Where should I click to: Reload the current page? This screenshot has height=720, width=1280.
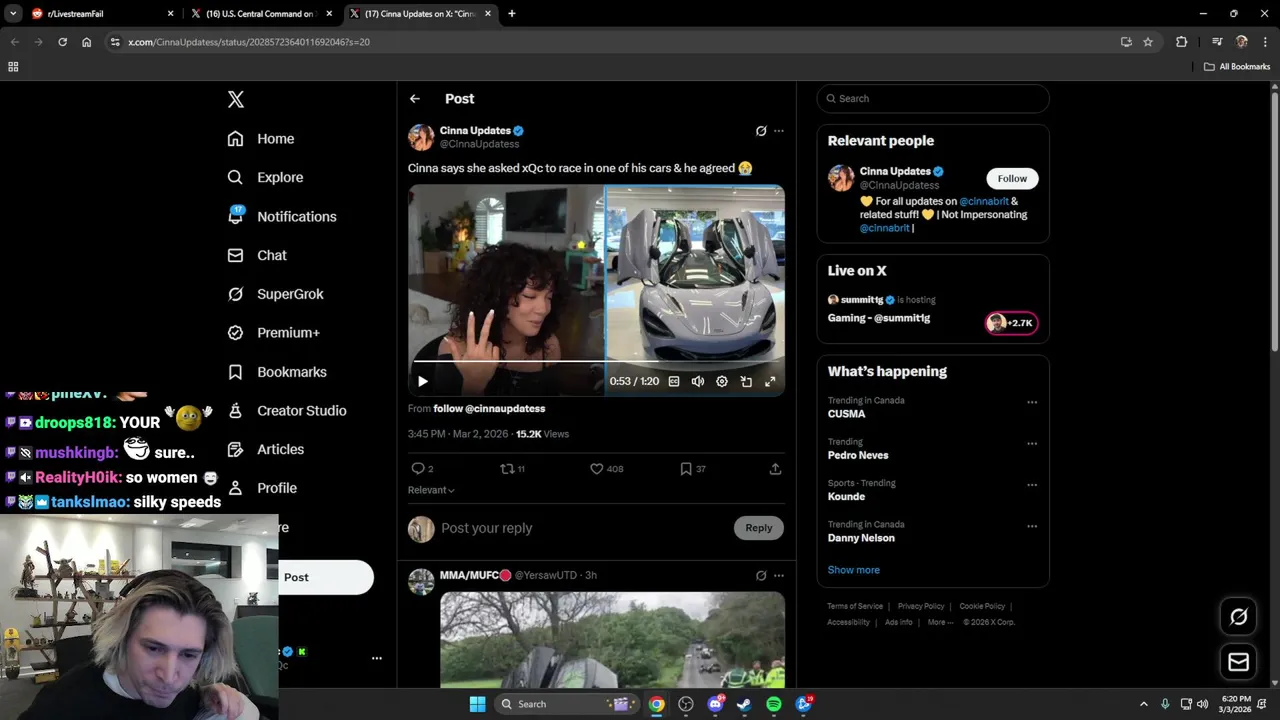[x=62, y=42]
